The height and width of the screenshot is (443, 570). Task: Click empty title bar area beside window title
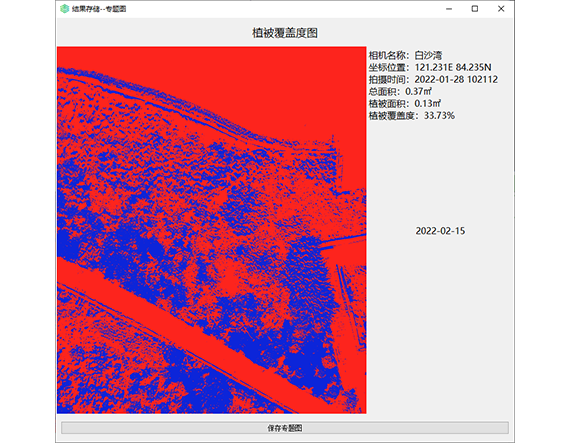284,9
